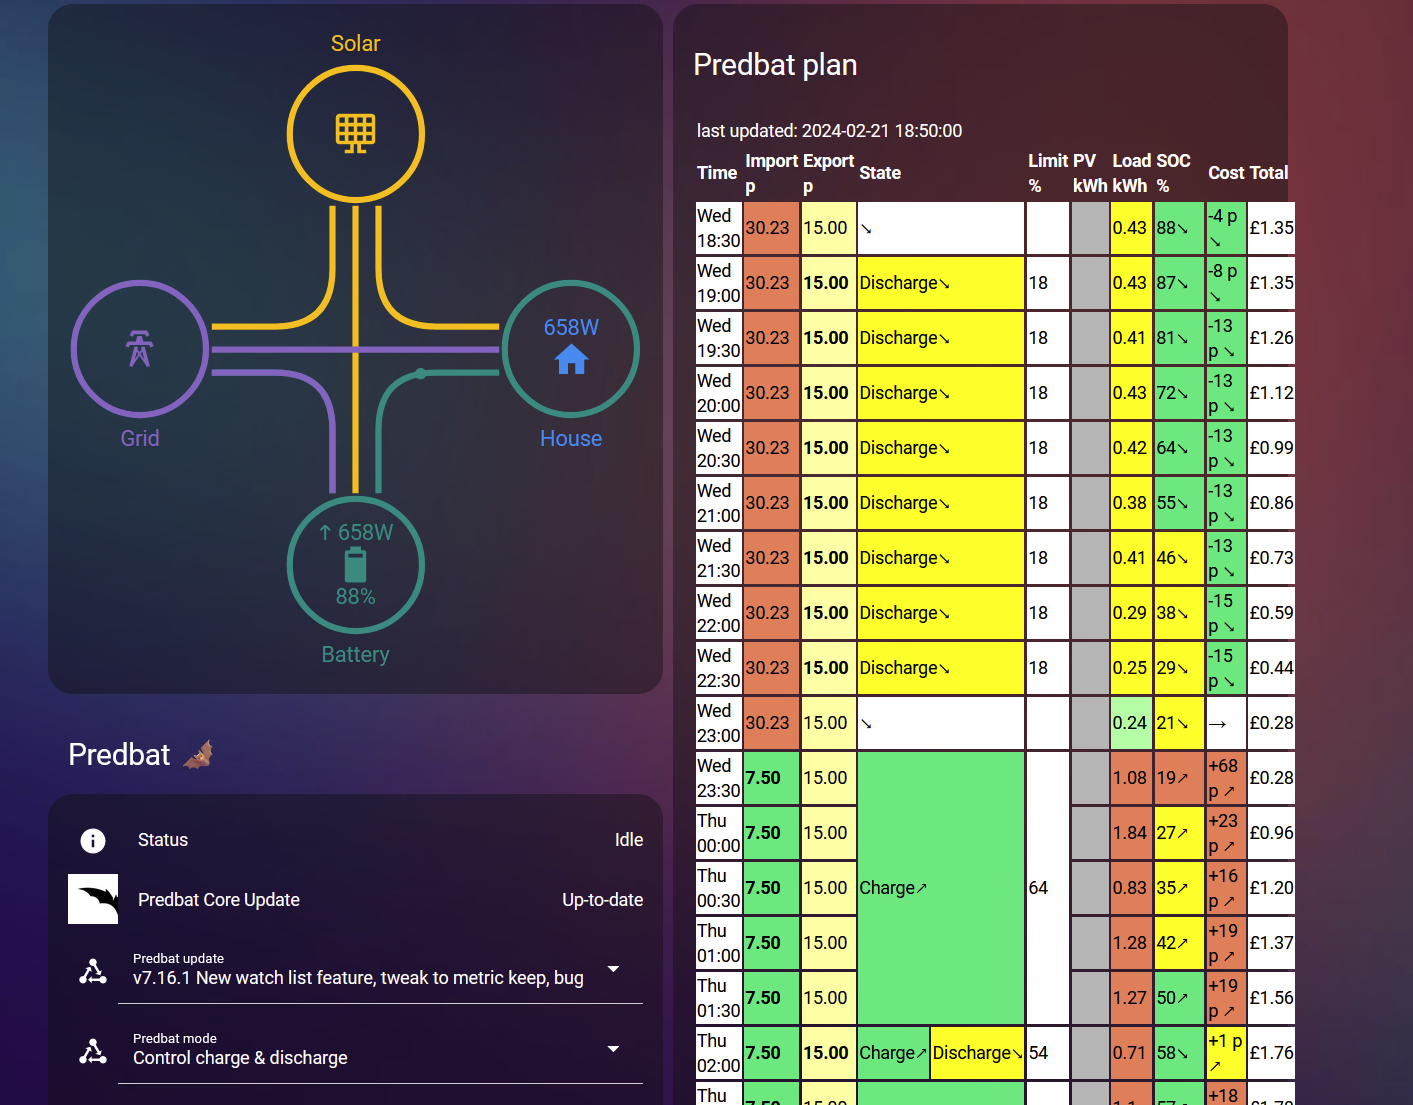Click the Predbat mode entity icon
This screenshot has width=1413, height=1105.
[93, 1051]
